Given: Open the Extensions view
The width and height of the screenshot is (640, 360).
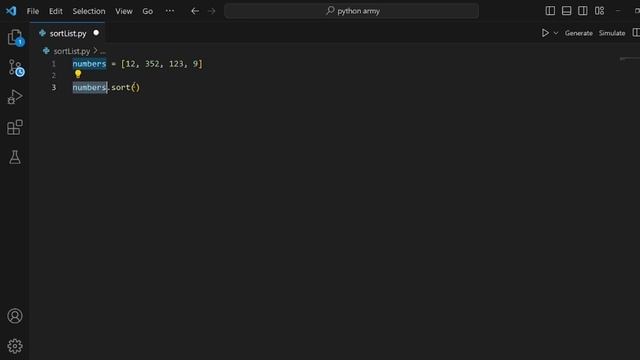Looking at the screenshot, I should click(x=15, y=127).
